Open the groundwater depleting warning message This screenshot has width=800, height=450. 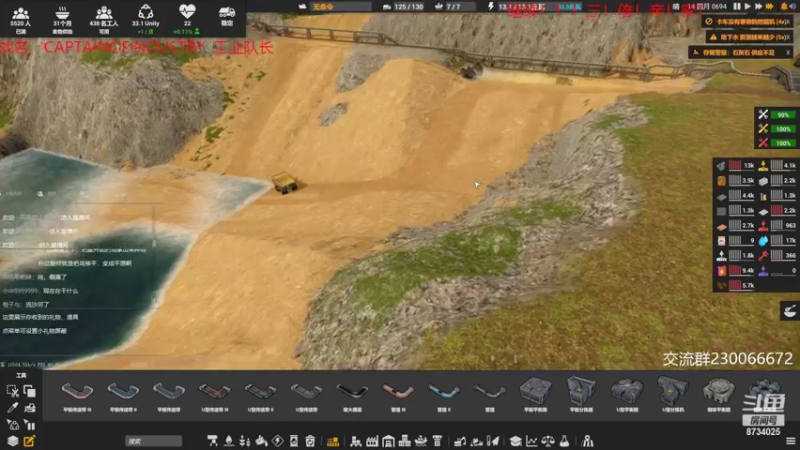(x=748, y=37)
